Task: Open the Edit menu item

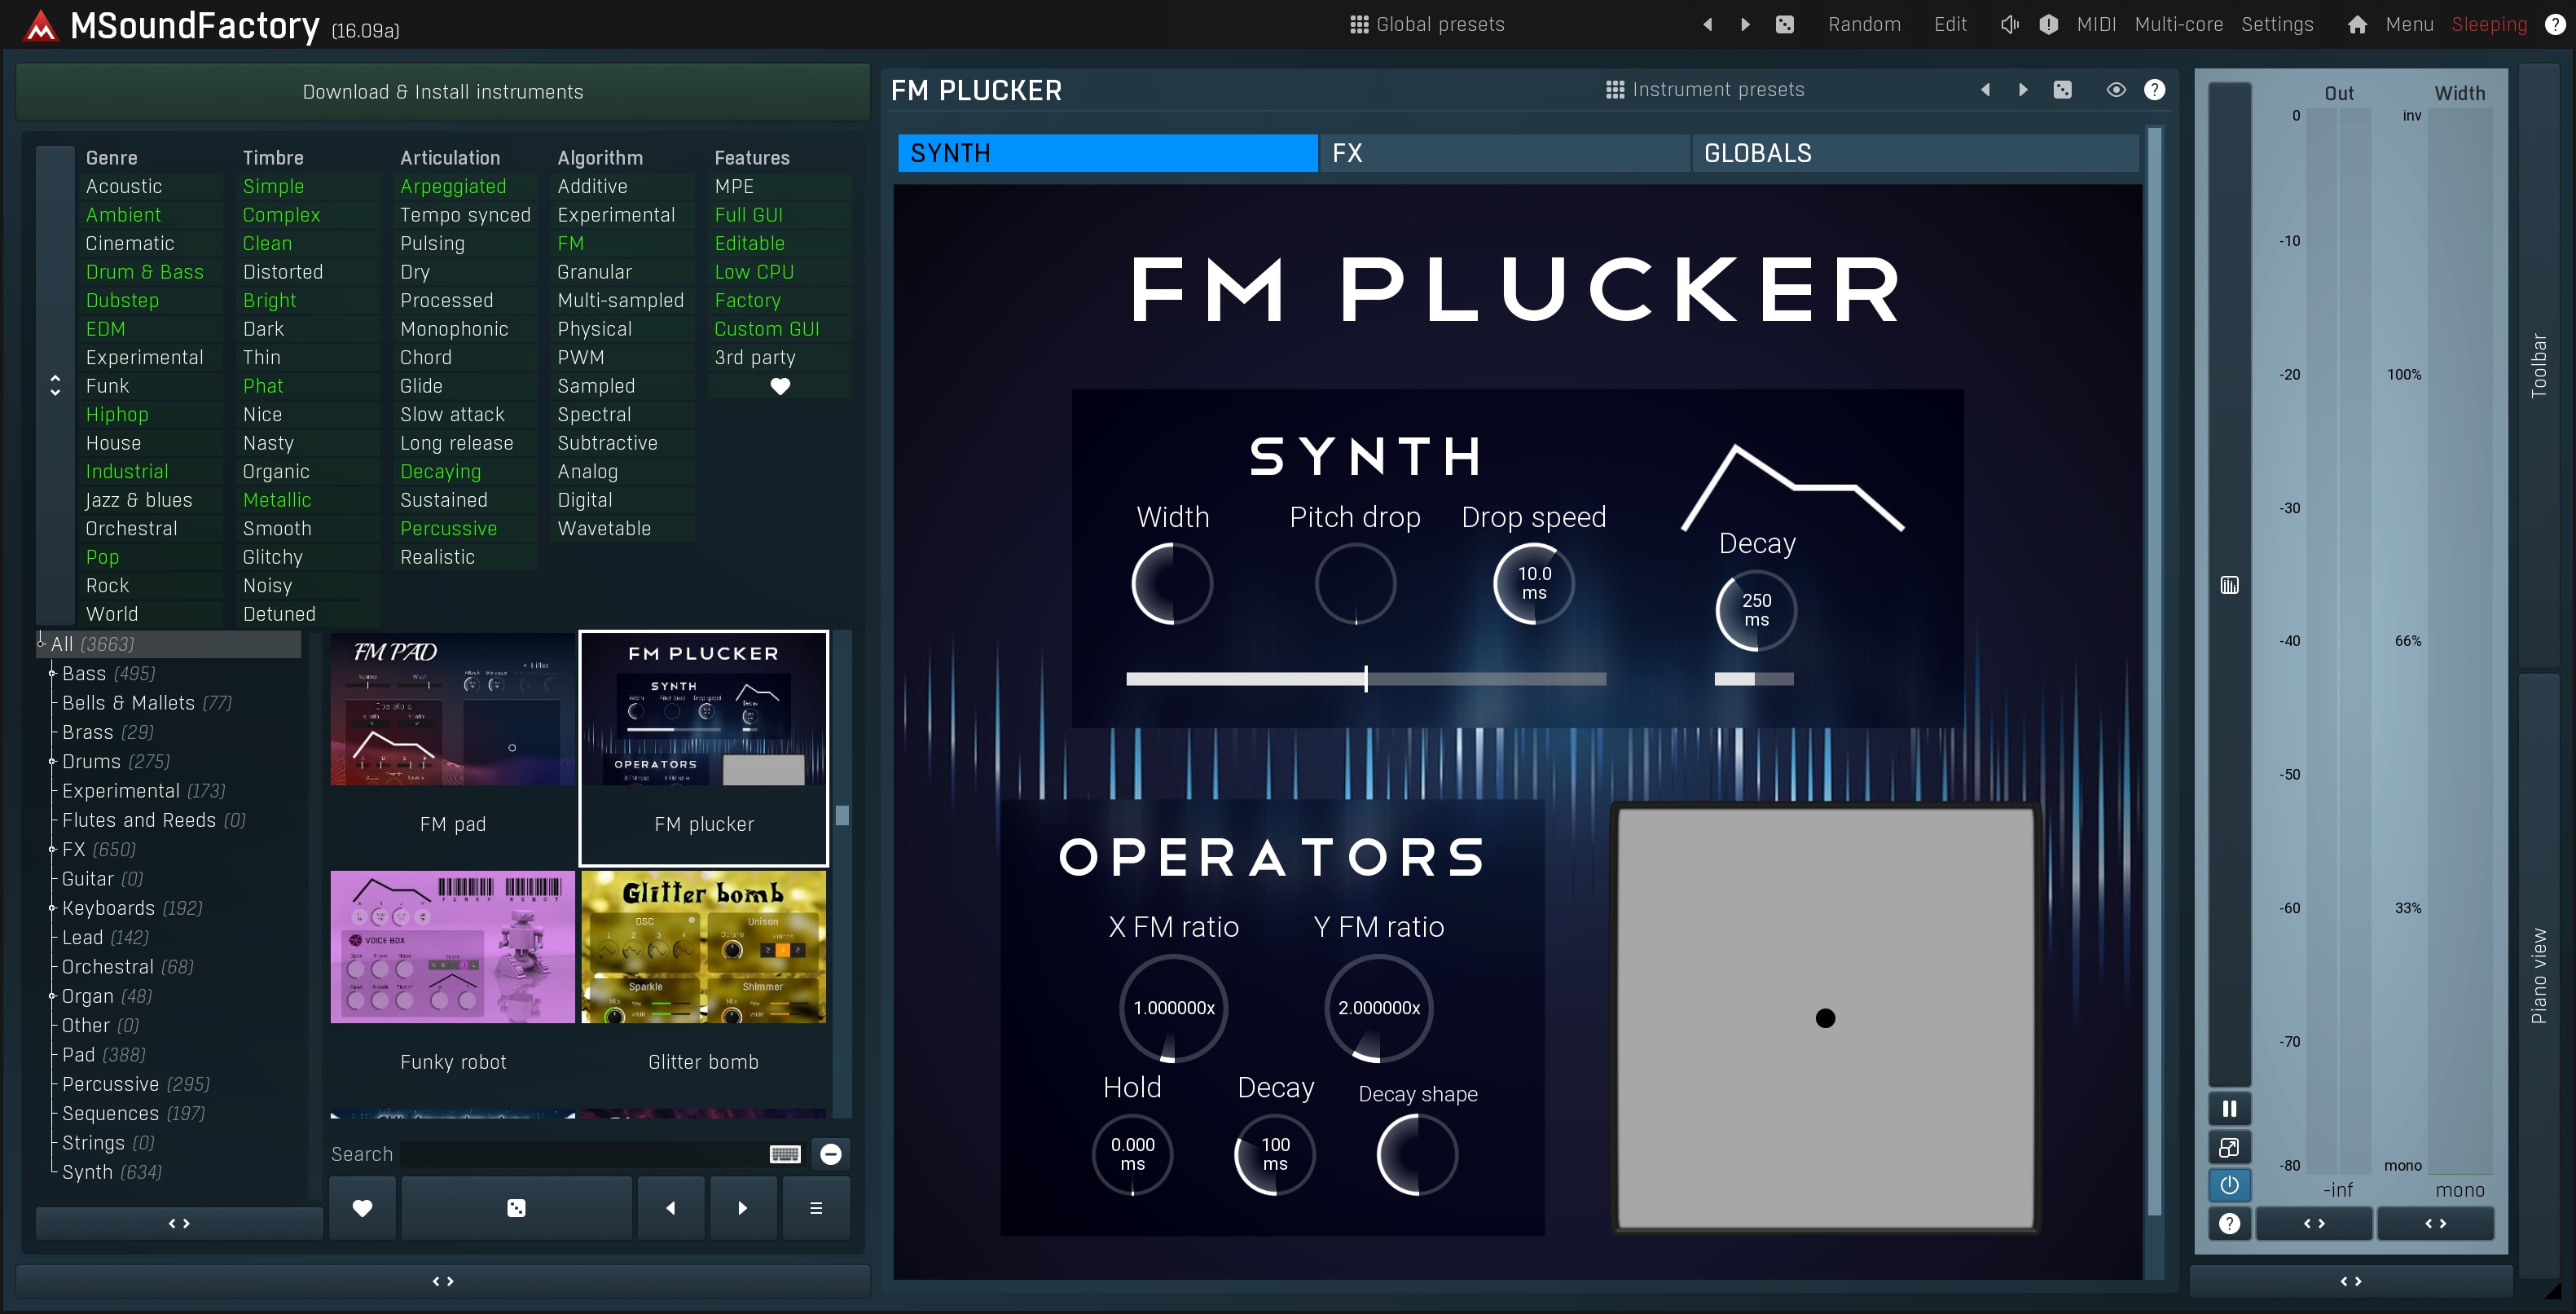Action: [x=1950, y=25]
